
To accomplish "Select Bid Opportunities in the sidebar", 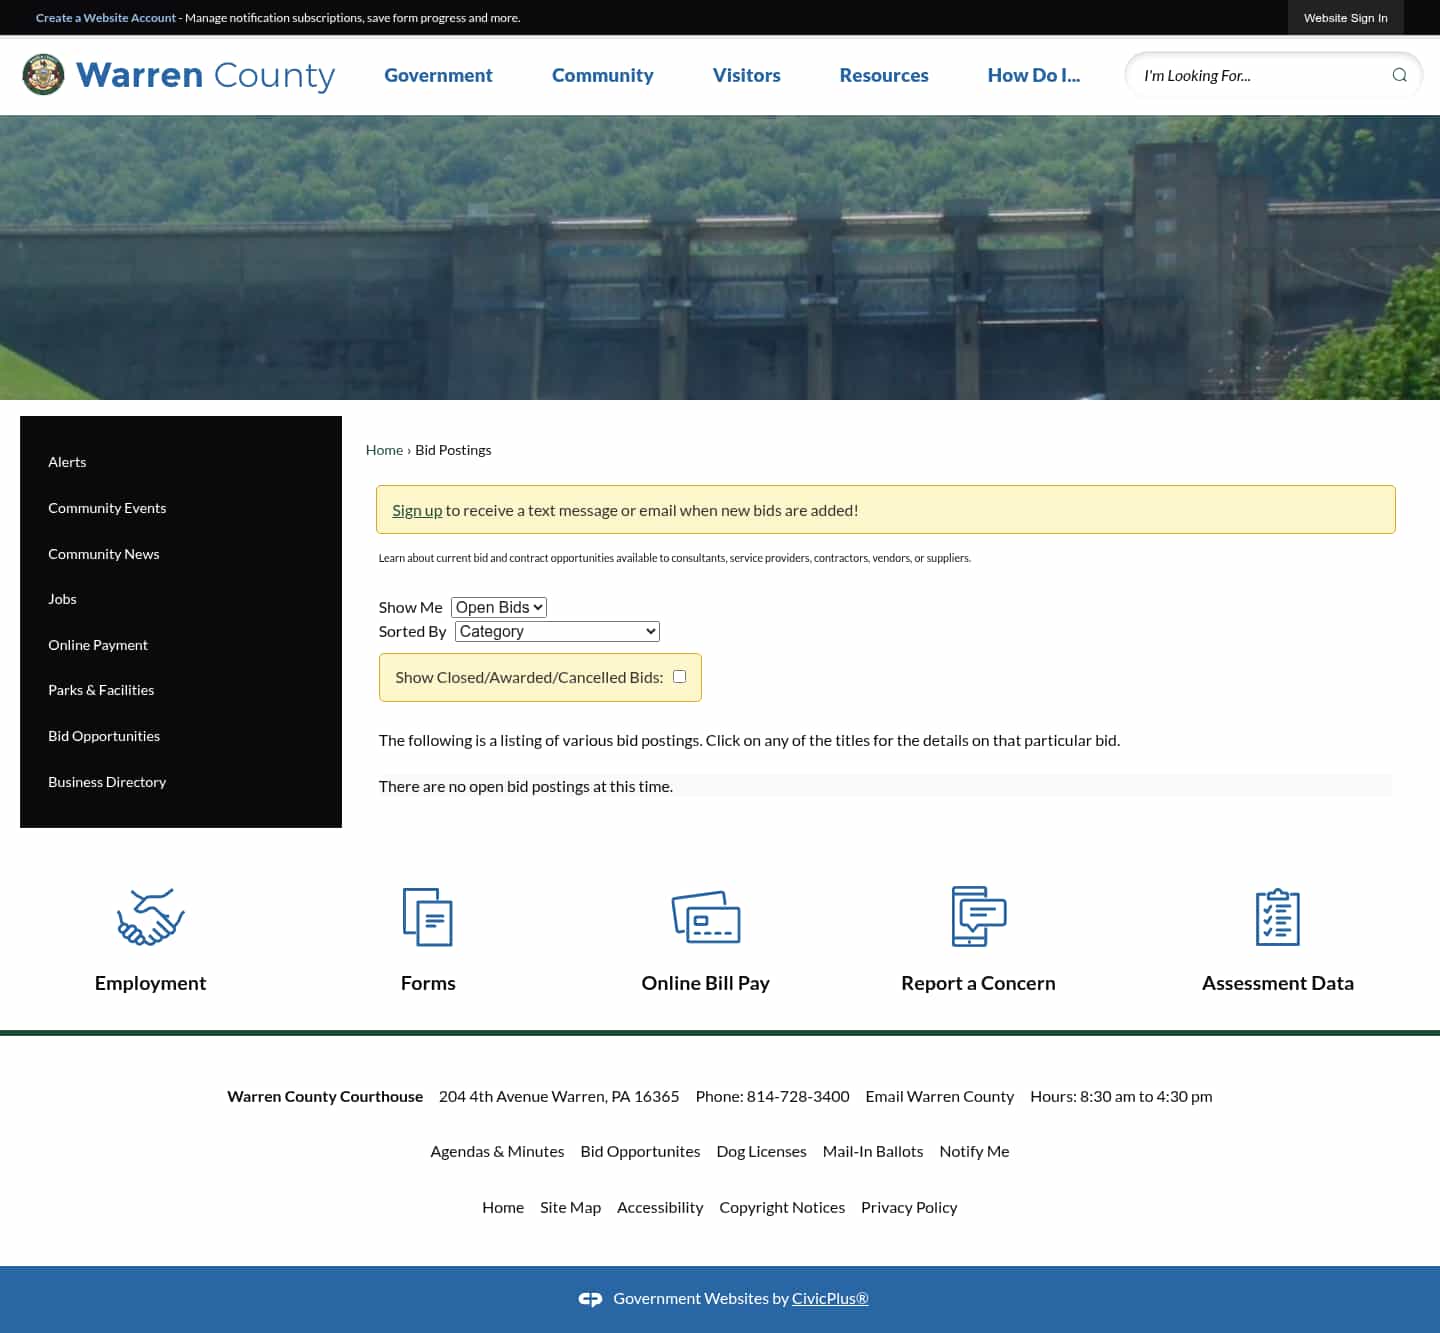I will coord(104,736).
